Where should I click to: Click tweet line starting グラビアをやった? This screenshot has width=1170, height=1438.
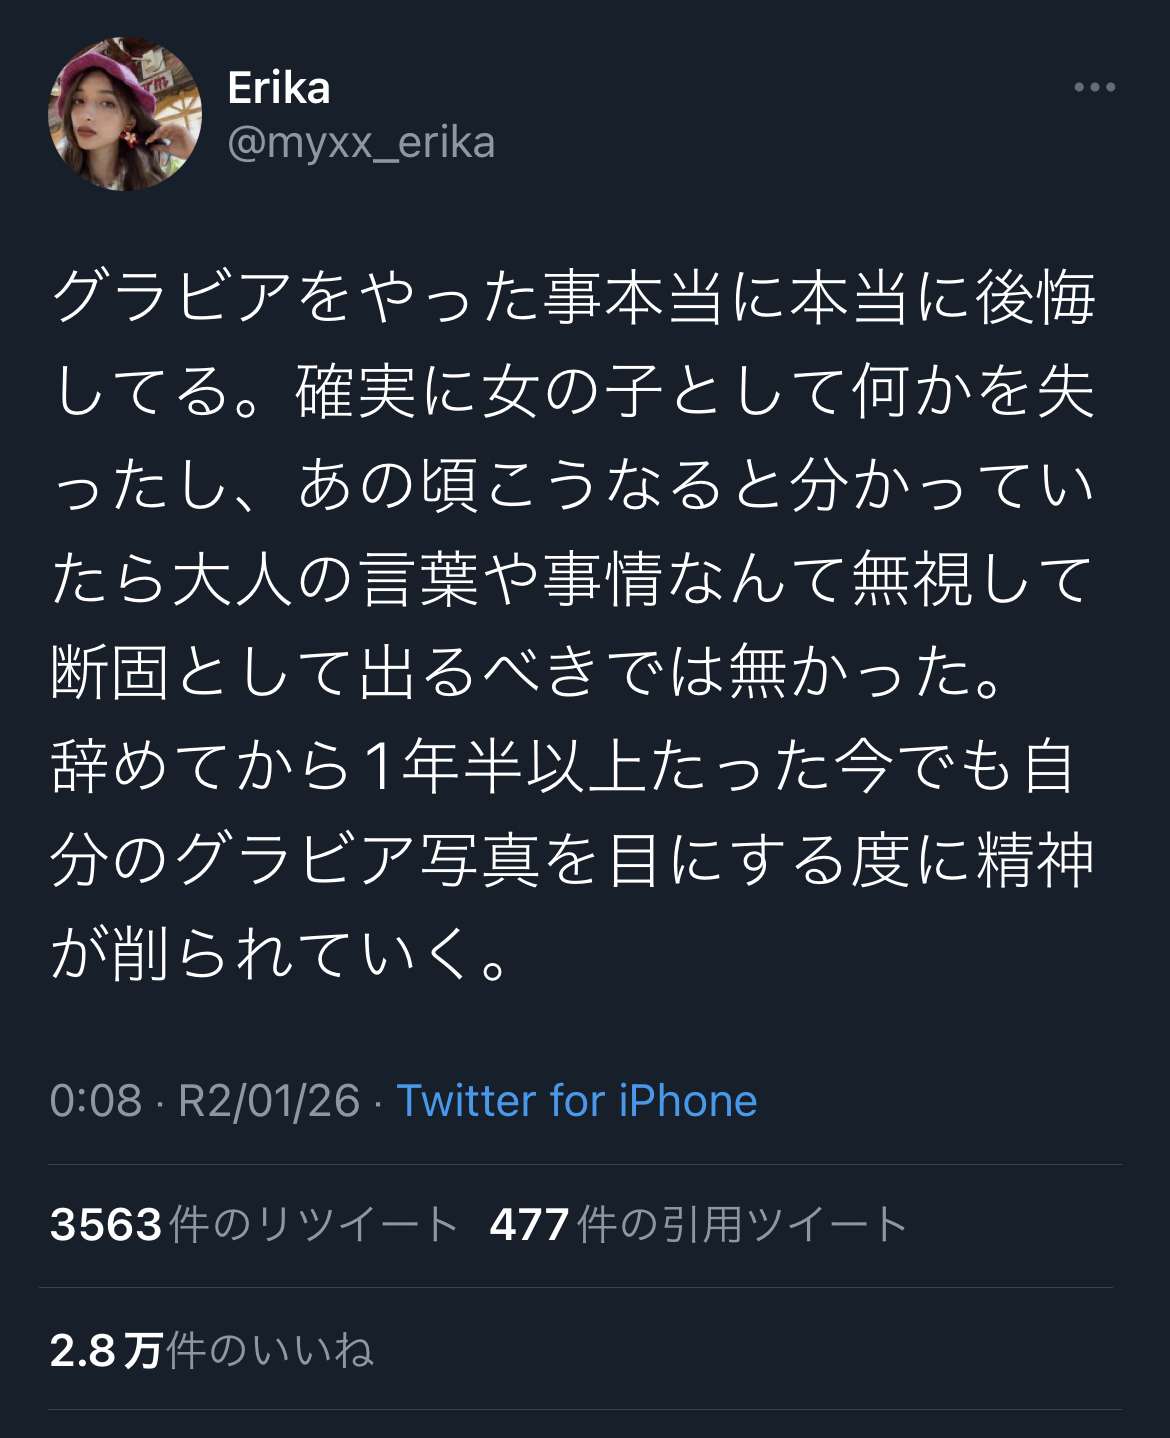click(573, 298)
